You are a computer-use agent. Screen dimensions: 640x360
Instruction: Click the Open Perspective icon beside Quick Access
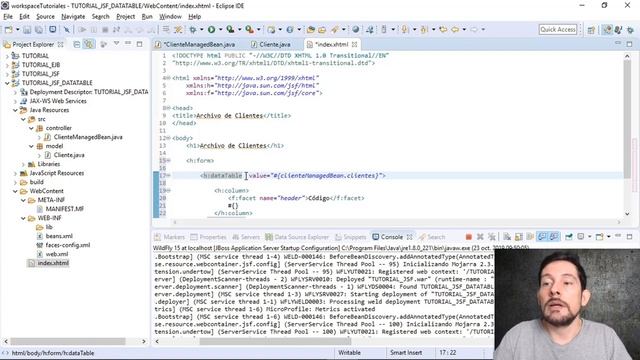pos(591,30)
